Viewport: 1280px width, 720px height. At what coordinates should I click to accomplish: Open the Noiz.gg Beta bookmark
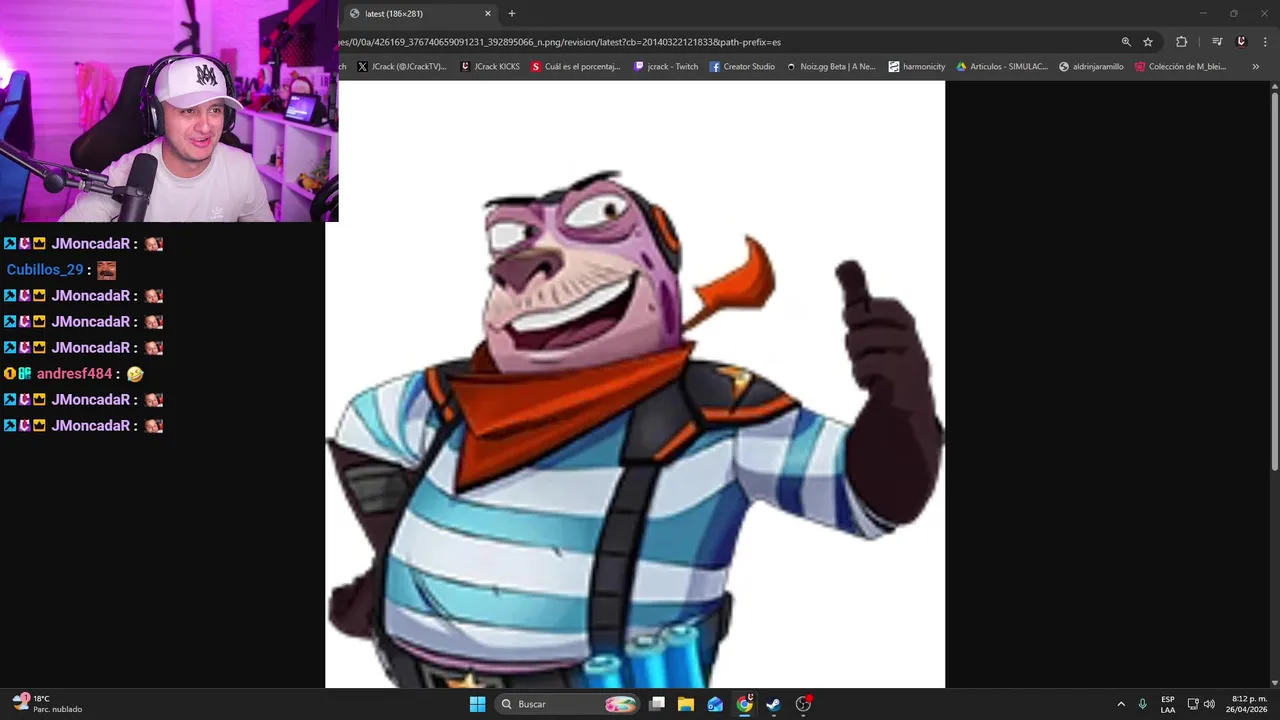831,67
